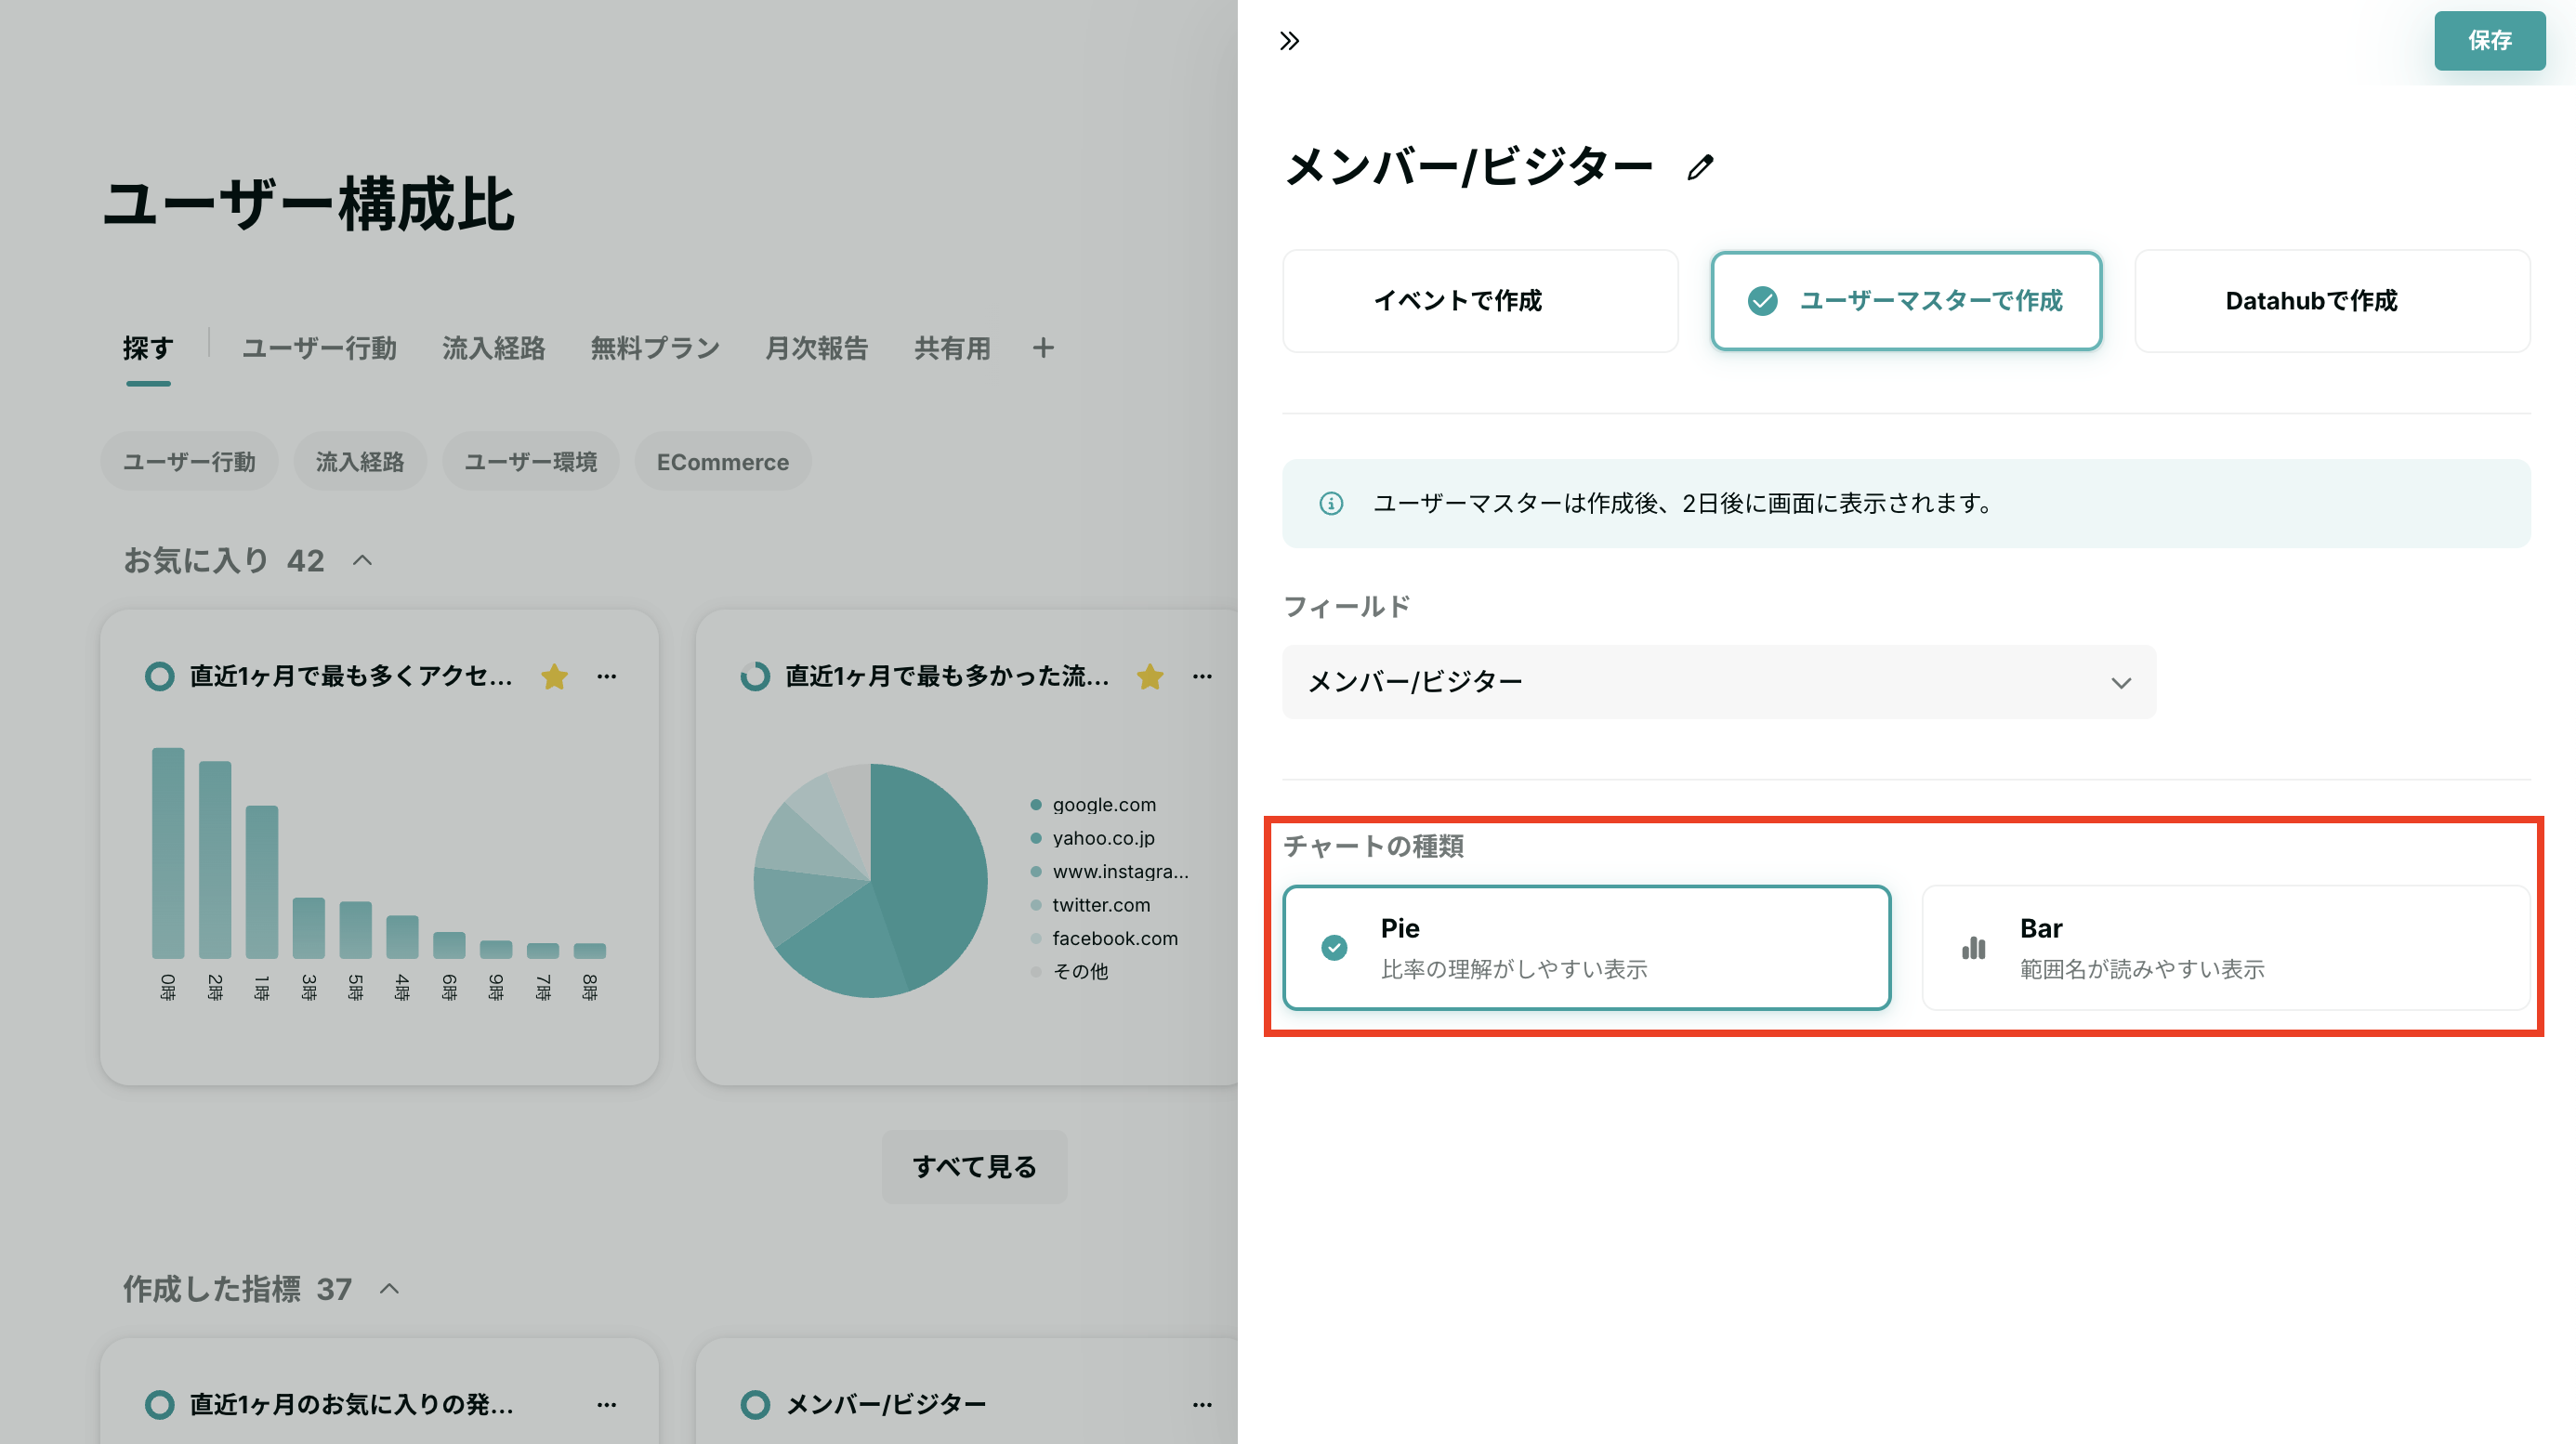
Task: Collapse the 作成した指標 37 section
Action: (x=390, y=1289)
